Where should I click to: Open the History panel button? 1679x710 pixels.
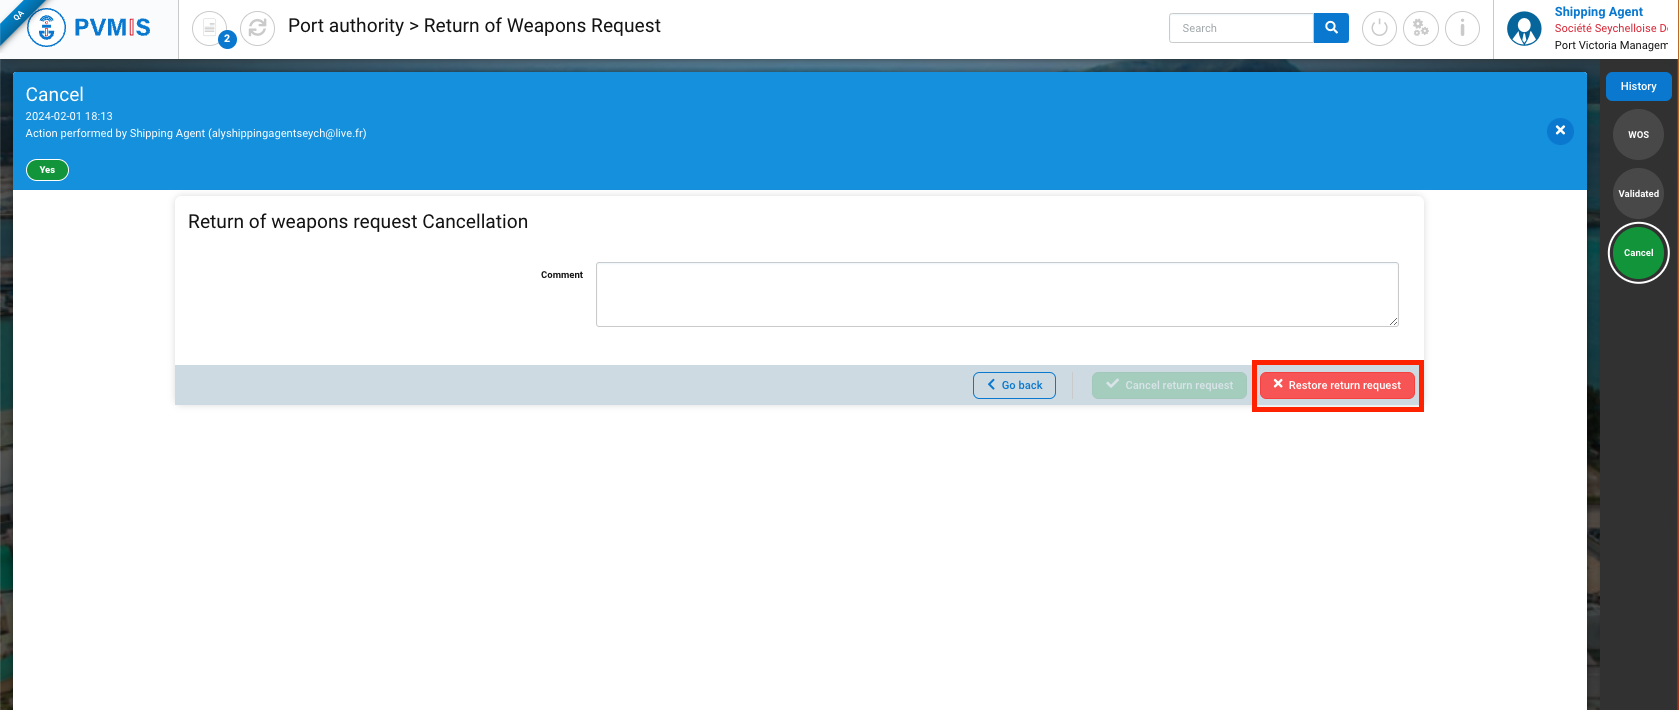point(1638,87)
